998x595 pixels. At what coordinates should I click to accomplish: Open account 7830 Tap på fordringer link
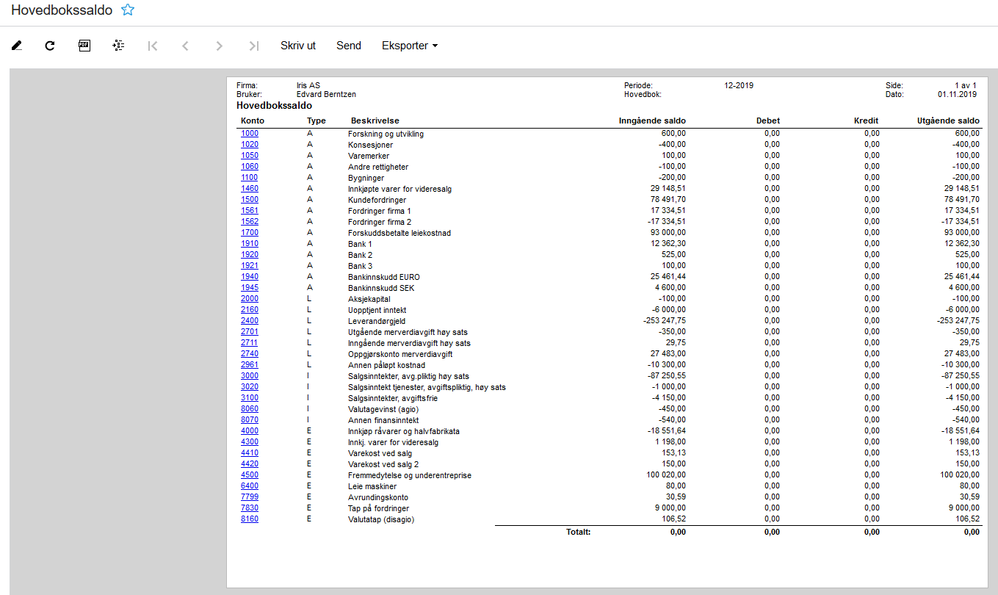click(x=250, y=508)
